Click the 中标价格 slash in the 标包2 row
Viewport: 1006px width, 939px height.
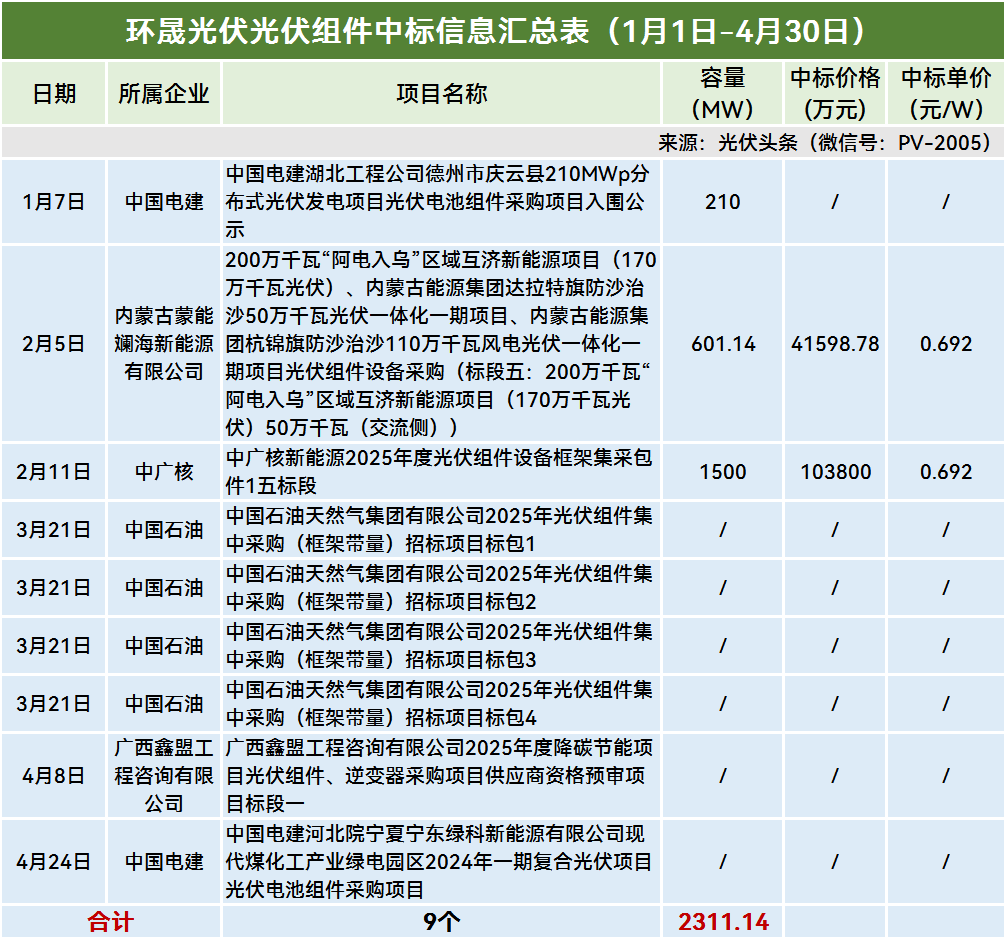tap(835, 588)
